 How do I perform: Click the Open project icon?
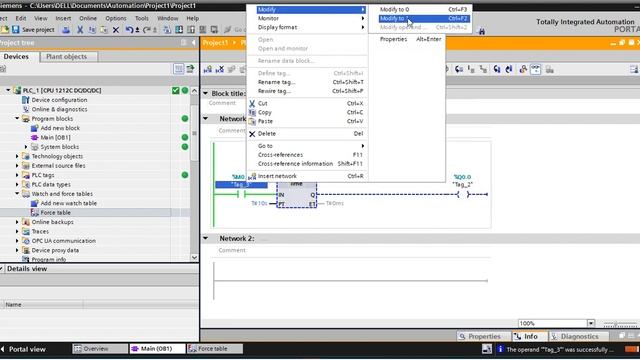coord(4,30)
